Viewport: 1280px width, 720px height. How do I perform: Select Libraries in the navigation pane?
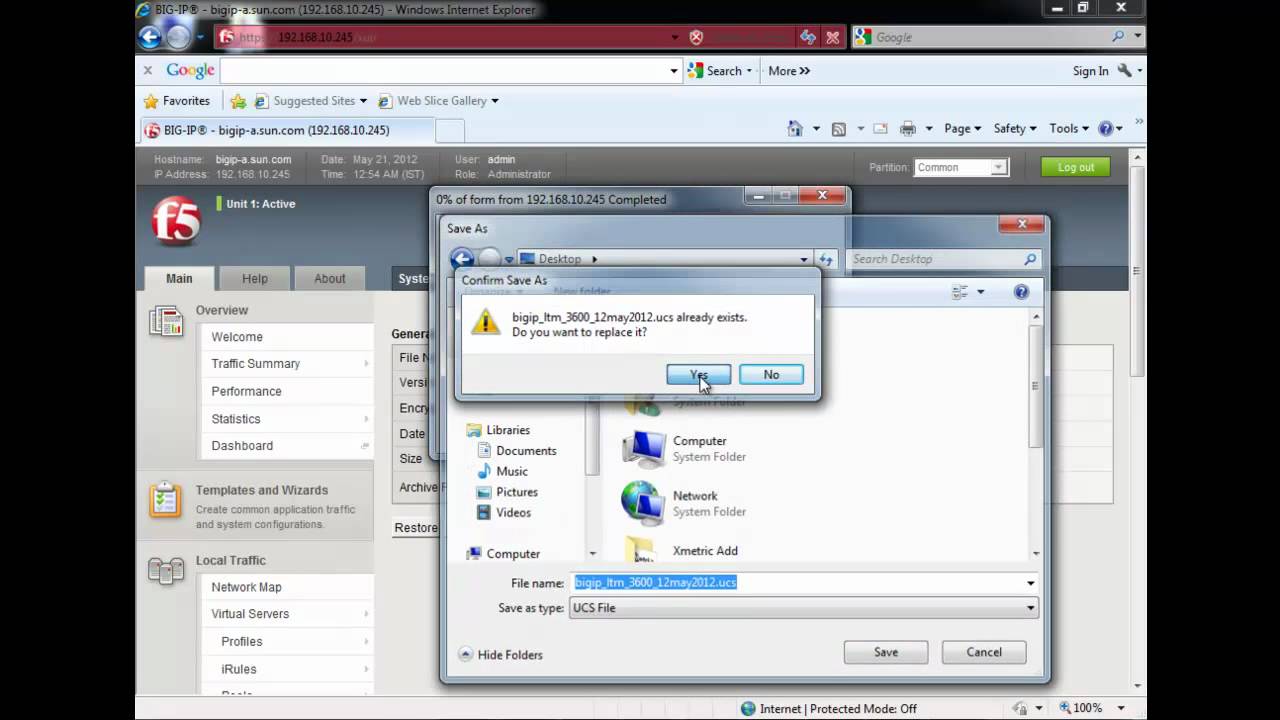point(498,430)
